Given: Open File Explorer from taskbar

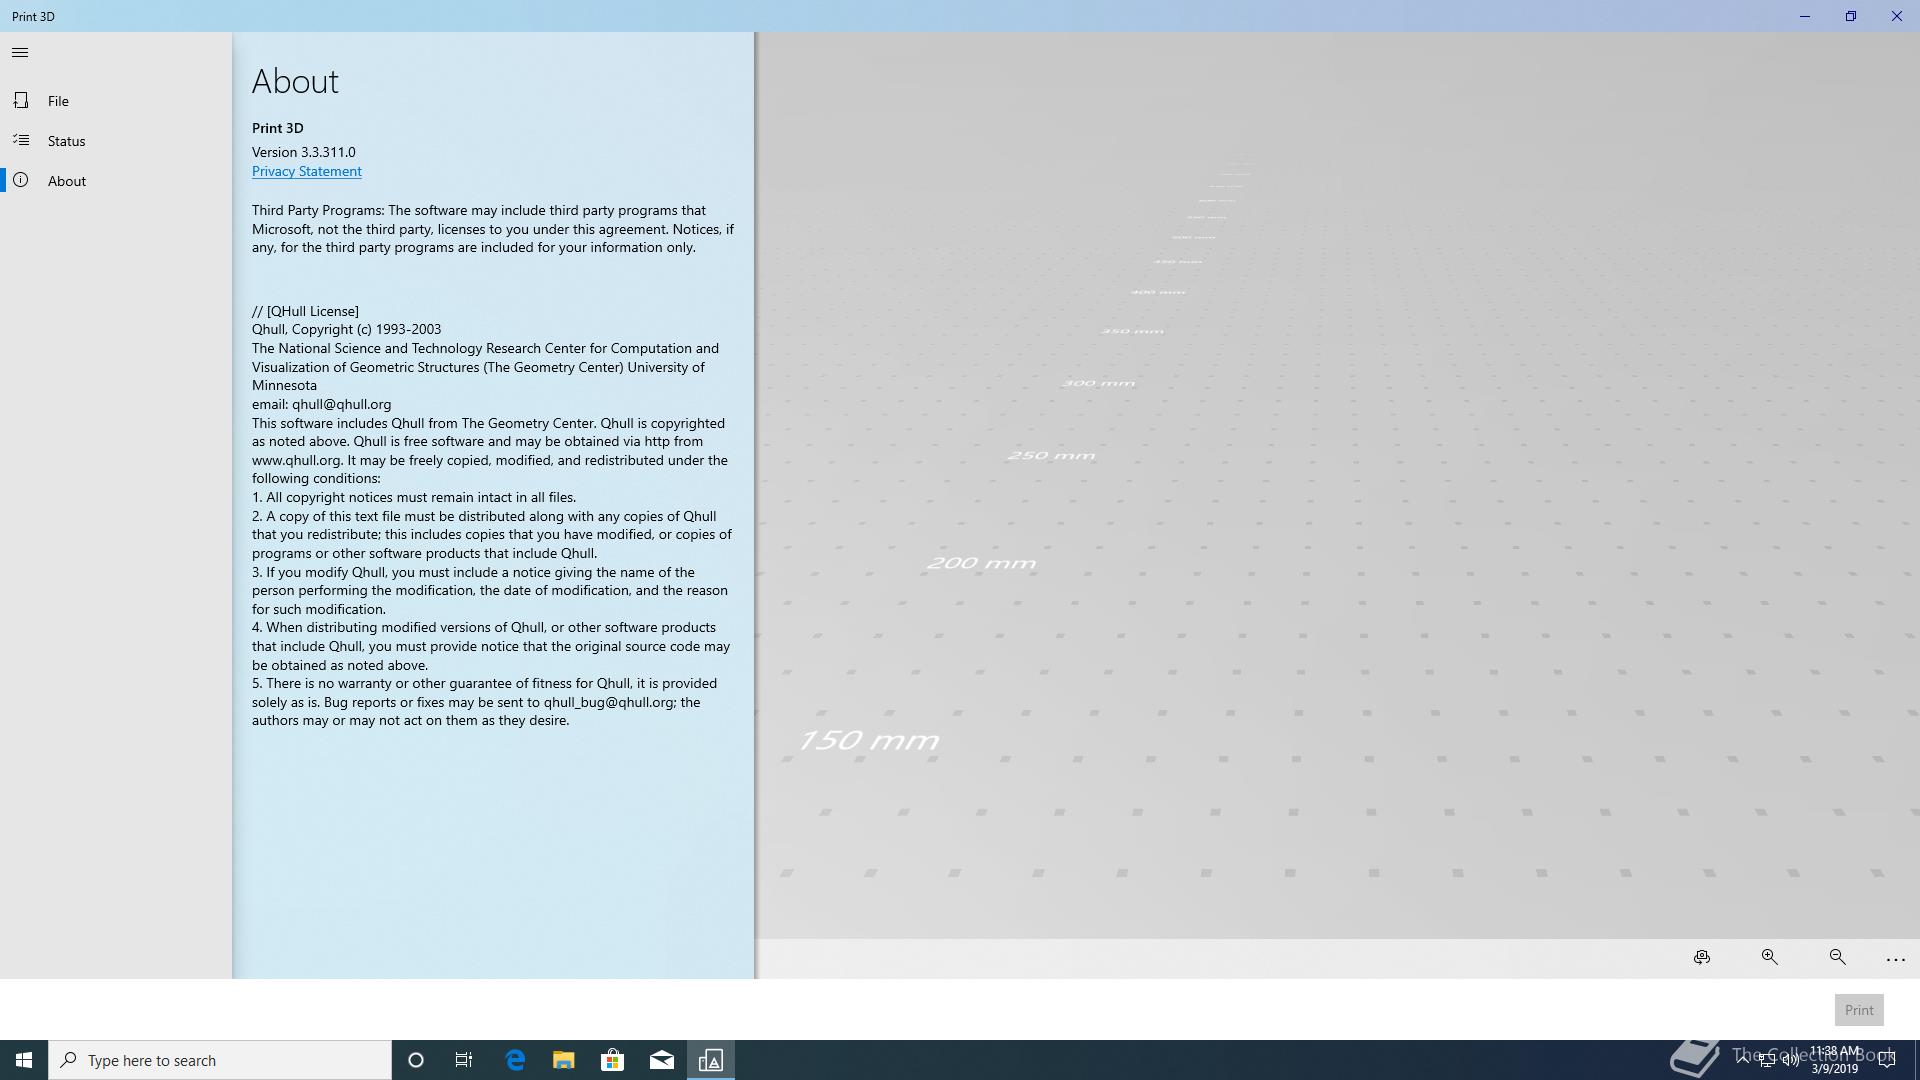Looking at the screenshot, I should tap(564, 1060).
